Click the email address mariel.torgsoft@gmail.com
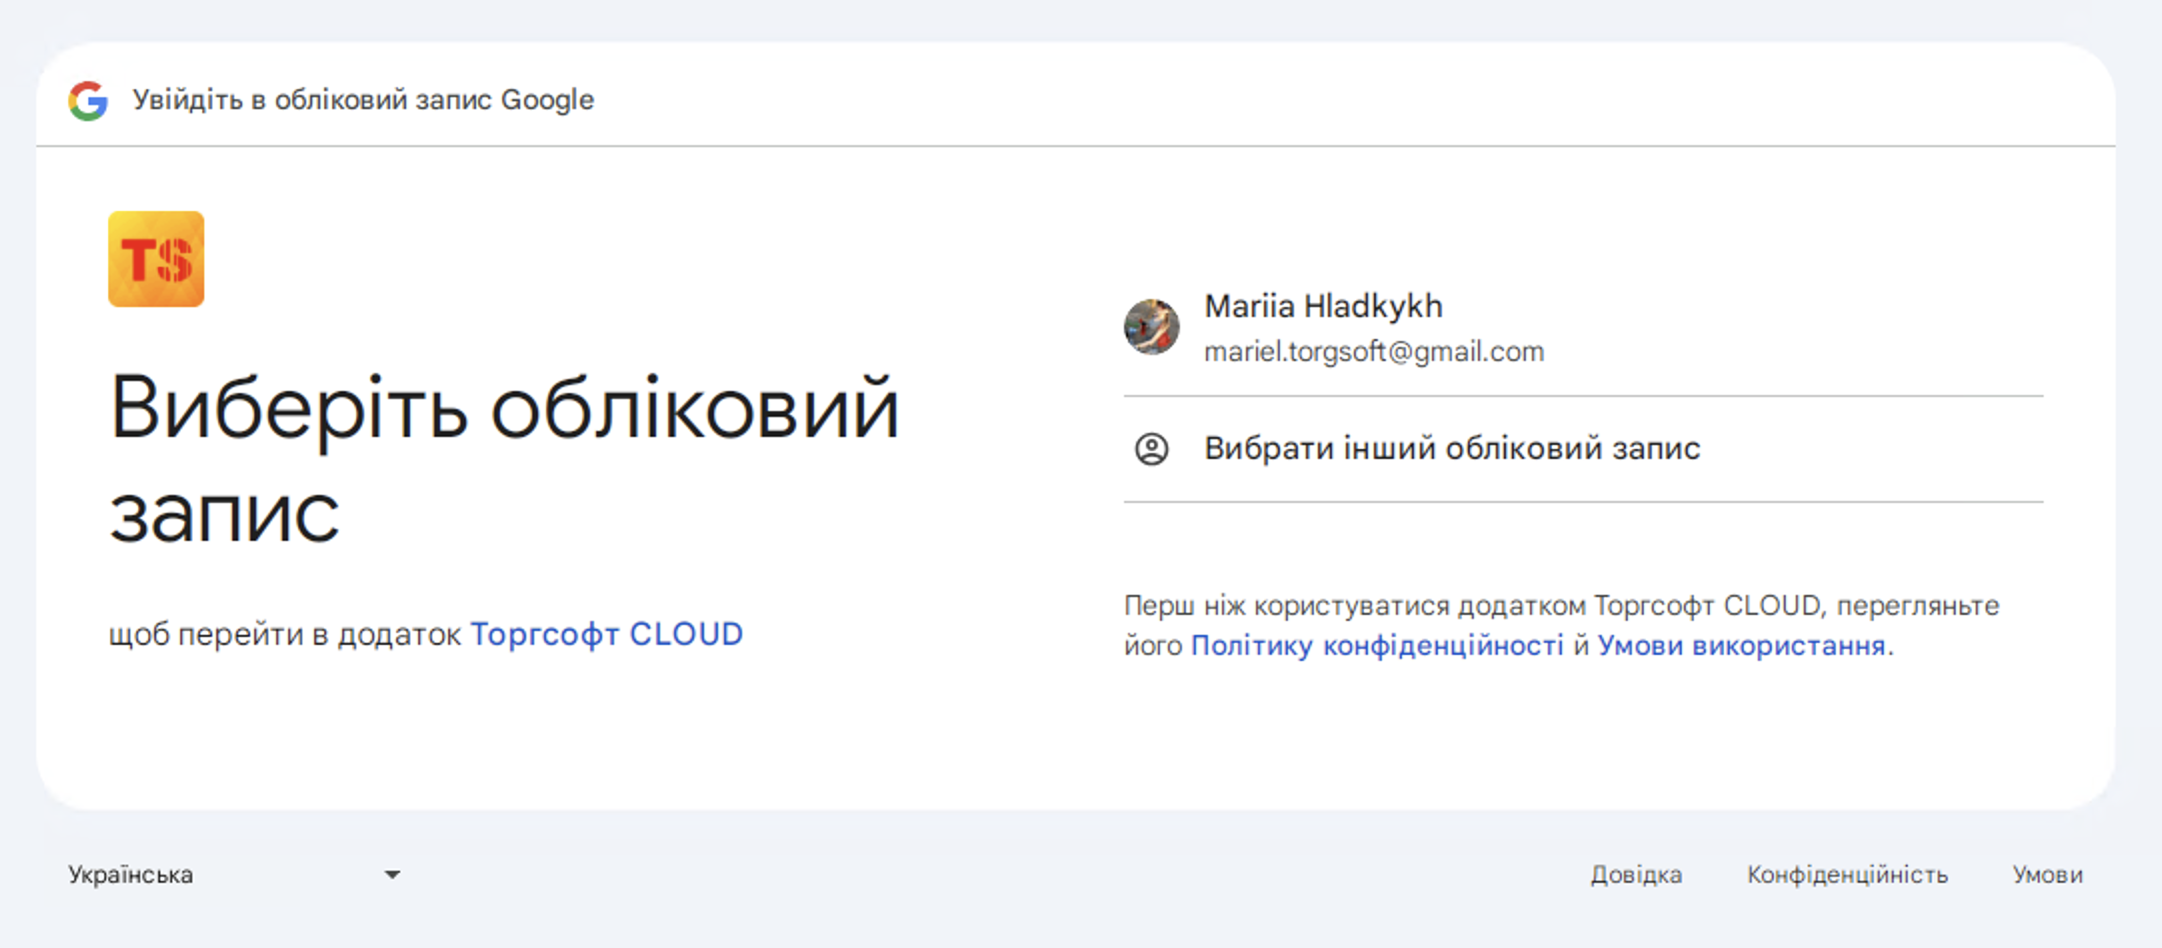This screenshot has height=948, width=2162. click(1374, 350)
